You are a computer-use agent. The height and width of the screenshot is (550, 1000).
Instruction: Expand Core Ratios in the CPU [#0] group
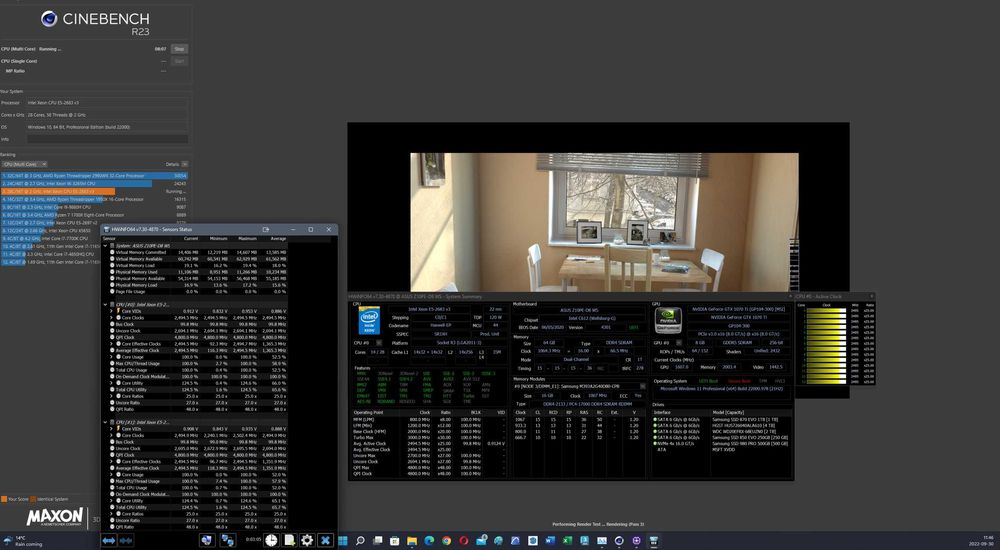click(x=111, y=396)
